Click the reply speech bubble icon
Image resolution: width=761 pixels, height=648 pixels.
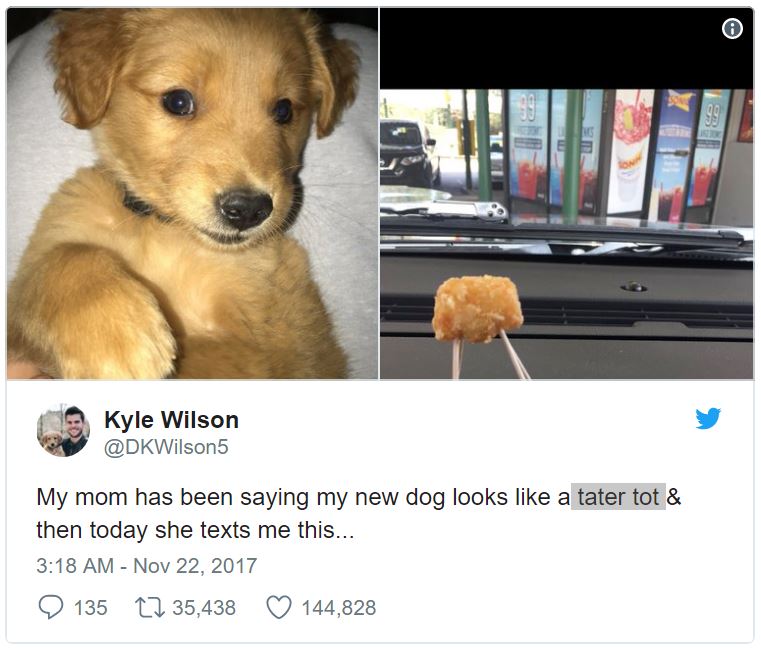tap(50, 607)
